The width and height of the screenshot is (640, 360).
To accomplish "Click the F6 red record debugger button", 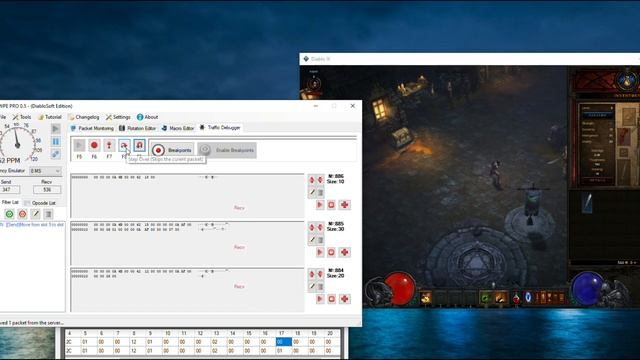I will (94, 145).
